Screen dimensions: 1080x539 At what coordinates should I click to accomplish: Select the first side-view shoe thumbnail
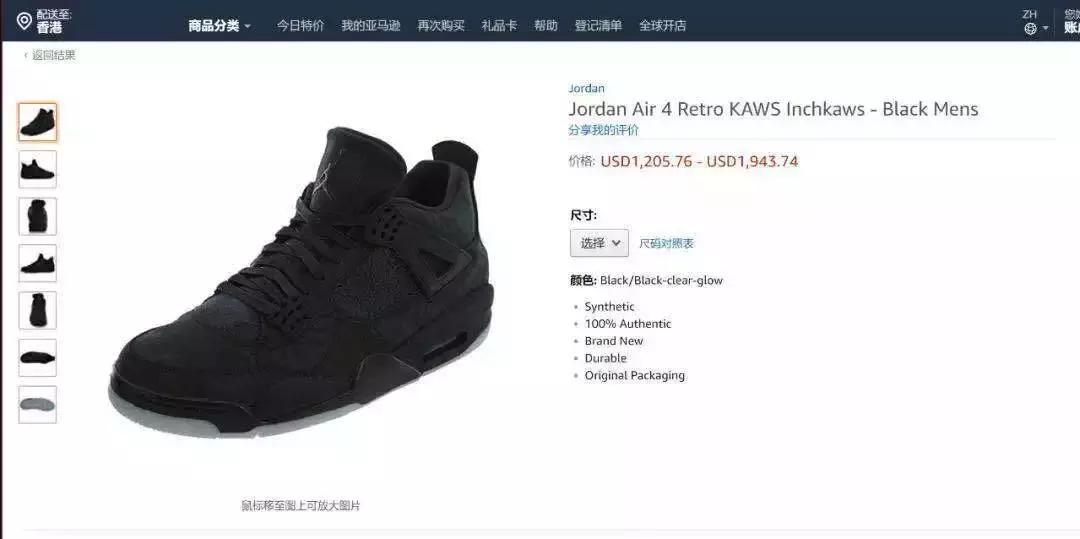(37, 122)
